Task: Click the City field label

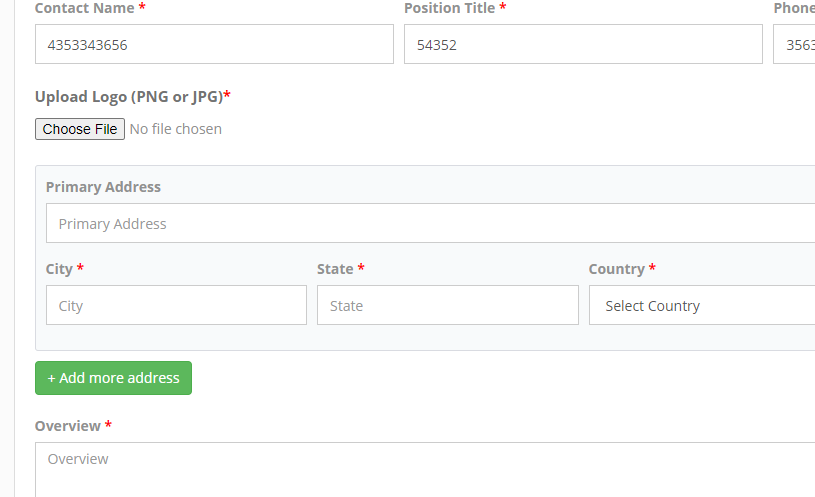Action: coord(59,269)
